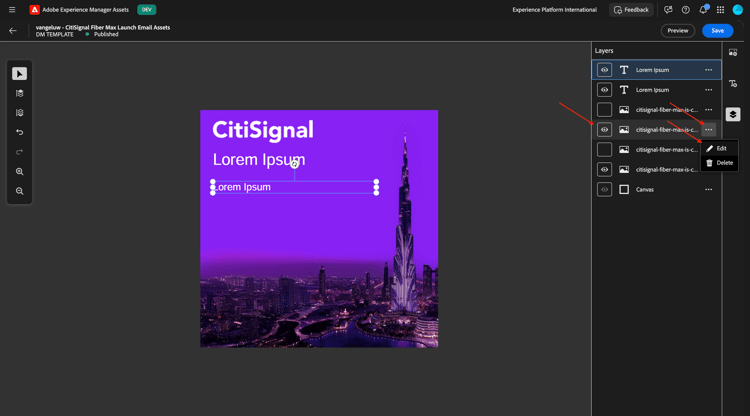Click the template title vangeluw CitiSignal Fiber Max
The width and height of the screenshot is (750, 416).
(103, 27)
